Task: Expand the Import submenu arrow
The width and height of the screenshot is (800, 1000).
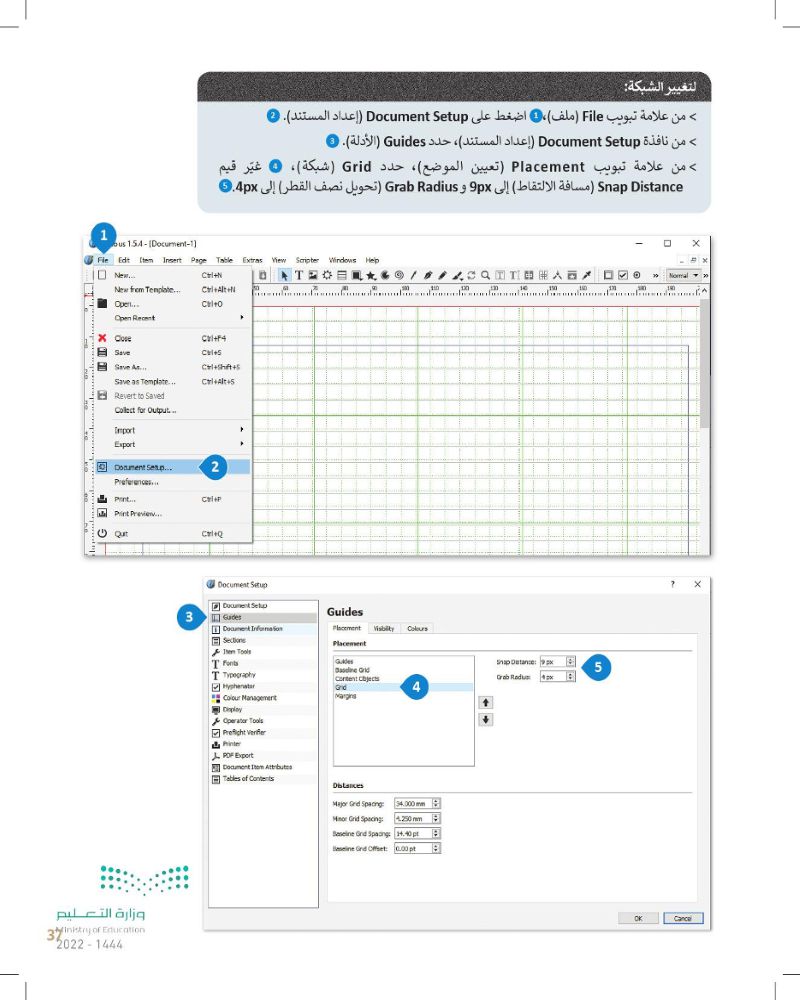Action: [242, 430]
